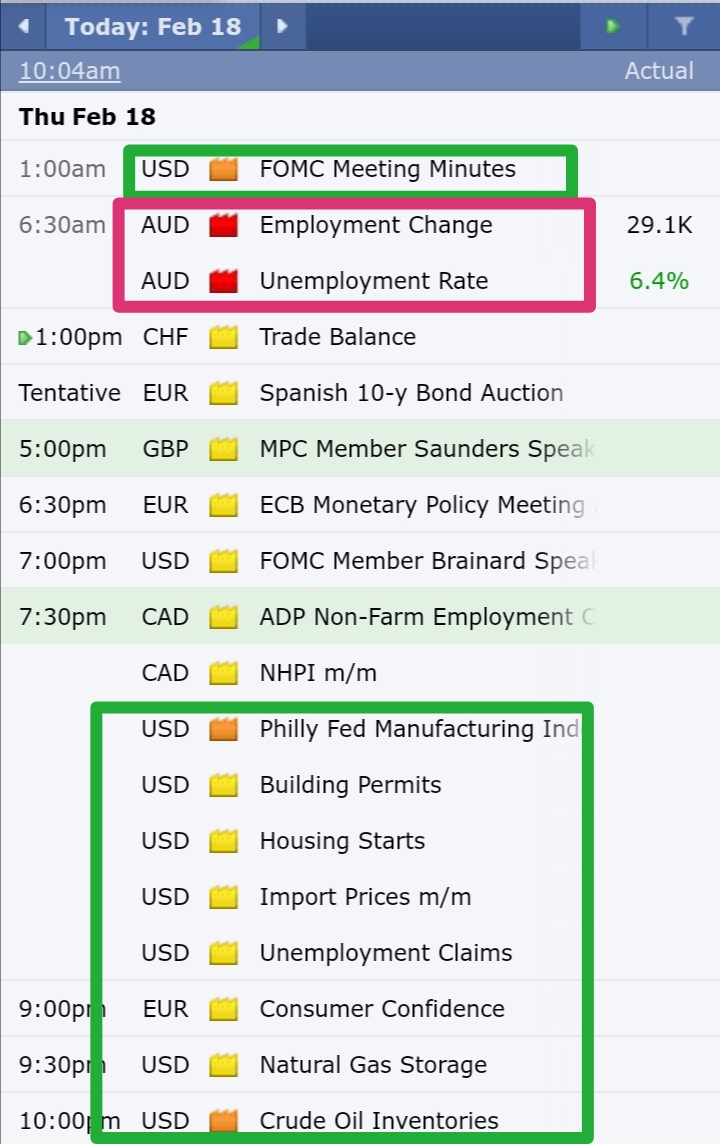Click the Actual column header
The width and height of the screenshot is (720, 1144).
pos(659,71)
